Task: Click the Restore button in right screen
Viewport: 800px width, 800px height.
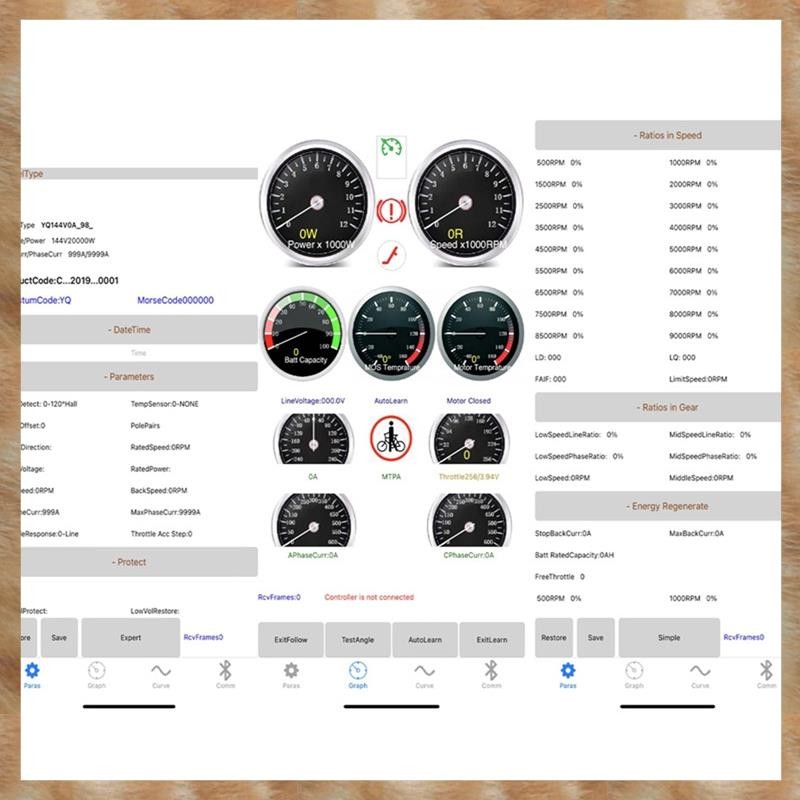Action: pyautogui.click(x=554, y=638)
